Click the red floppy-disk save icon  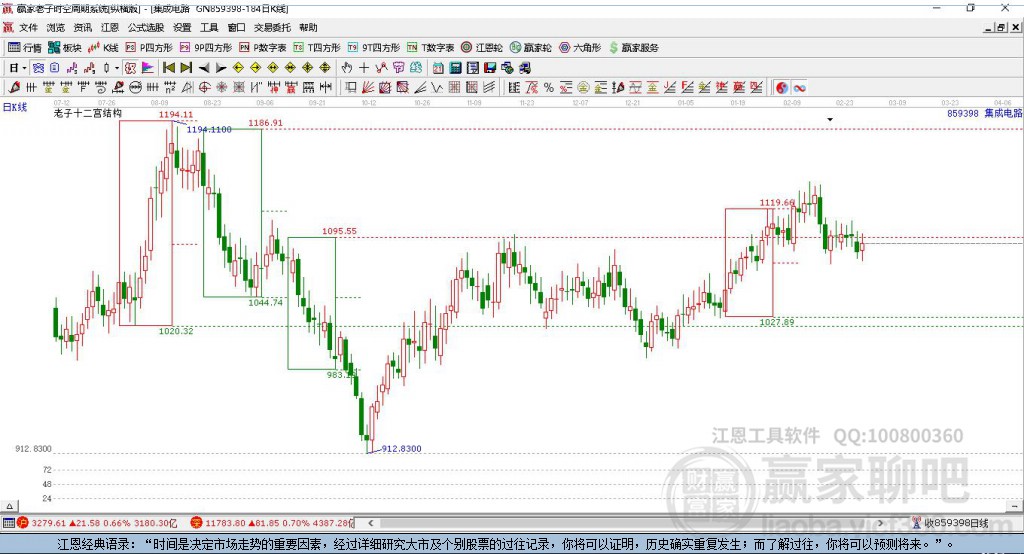(490, 68)
